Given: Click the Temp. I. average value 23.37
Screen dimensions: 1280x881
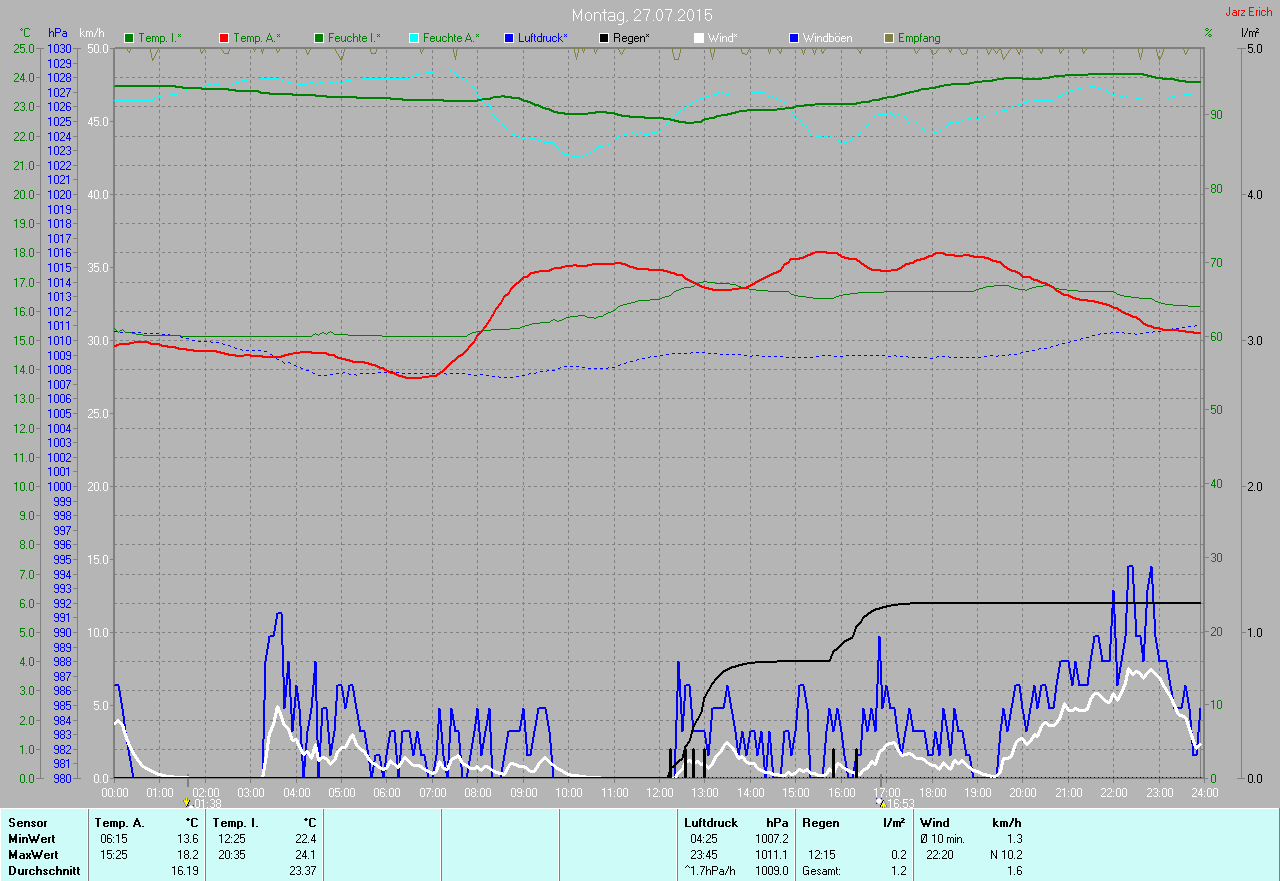Looking at the screenshot, I should (302, 871).
